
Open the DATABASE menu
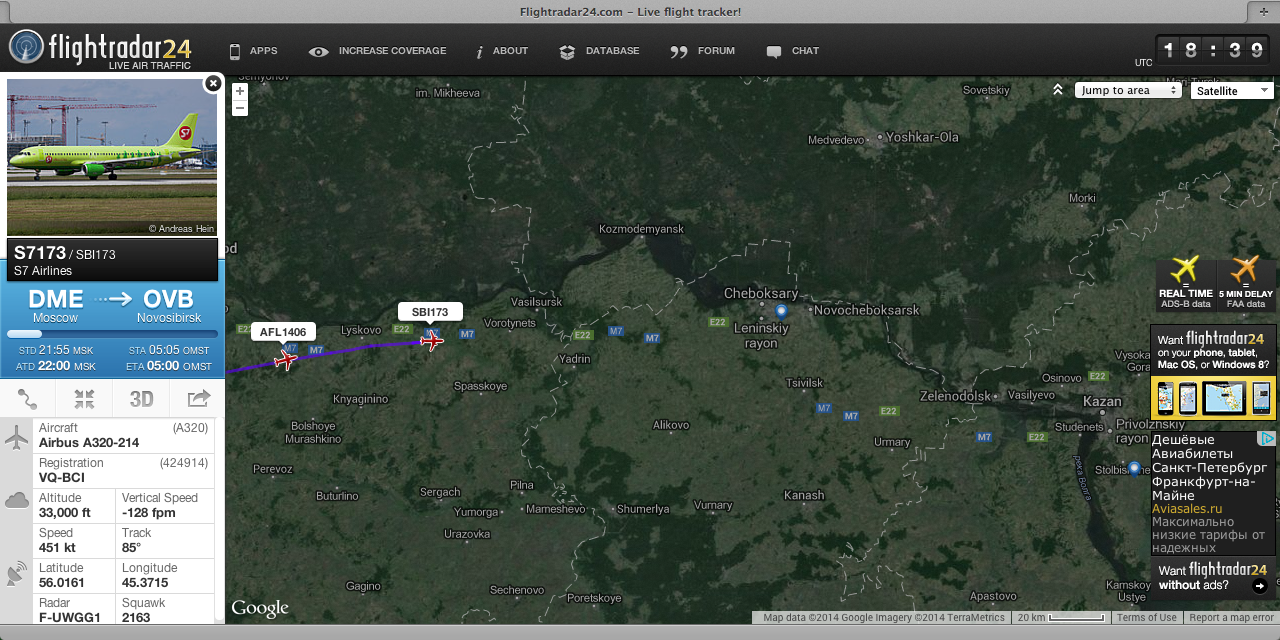click(x=599, y=51)
